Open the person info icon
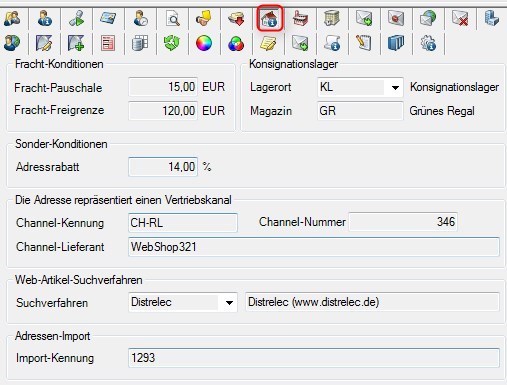 (x=44, y=18)
